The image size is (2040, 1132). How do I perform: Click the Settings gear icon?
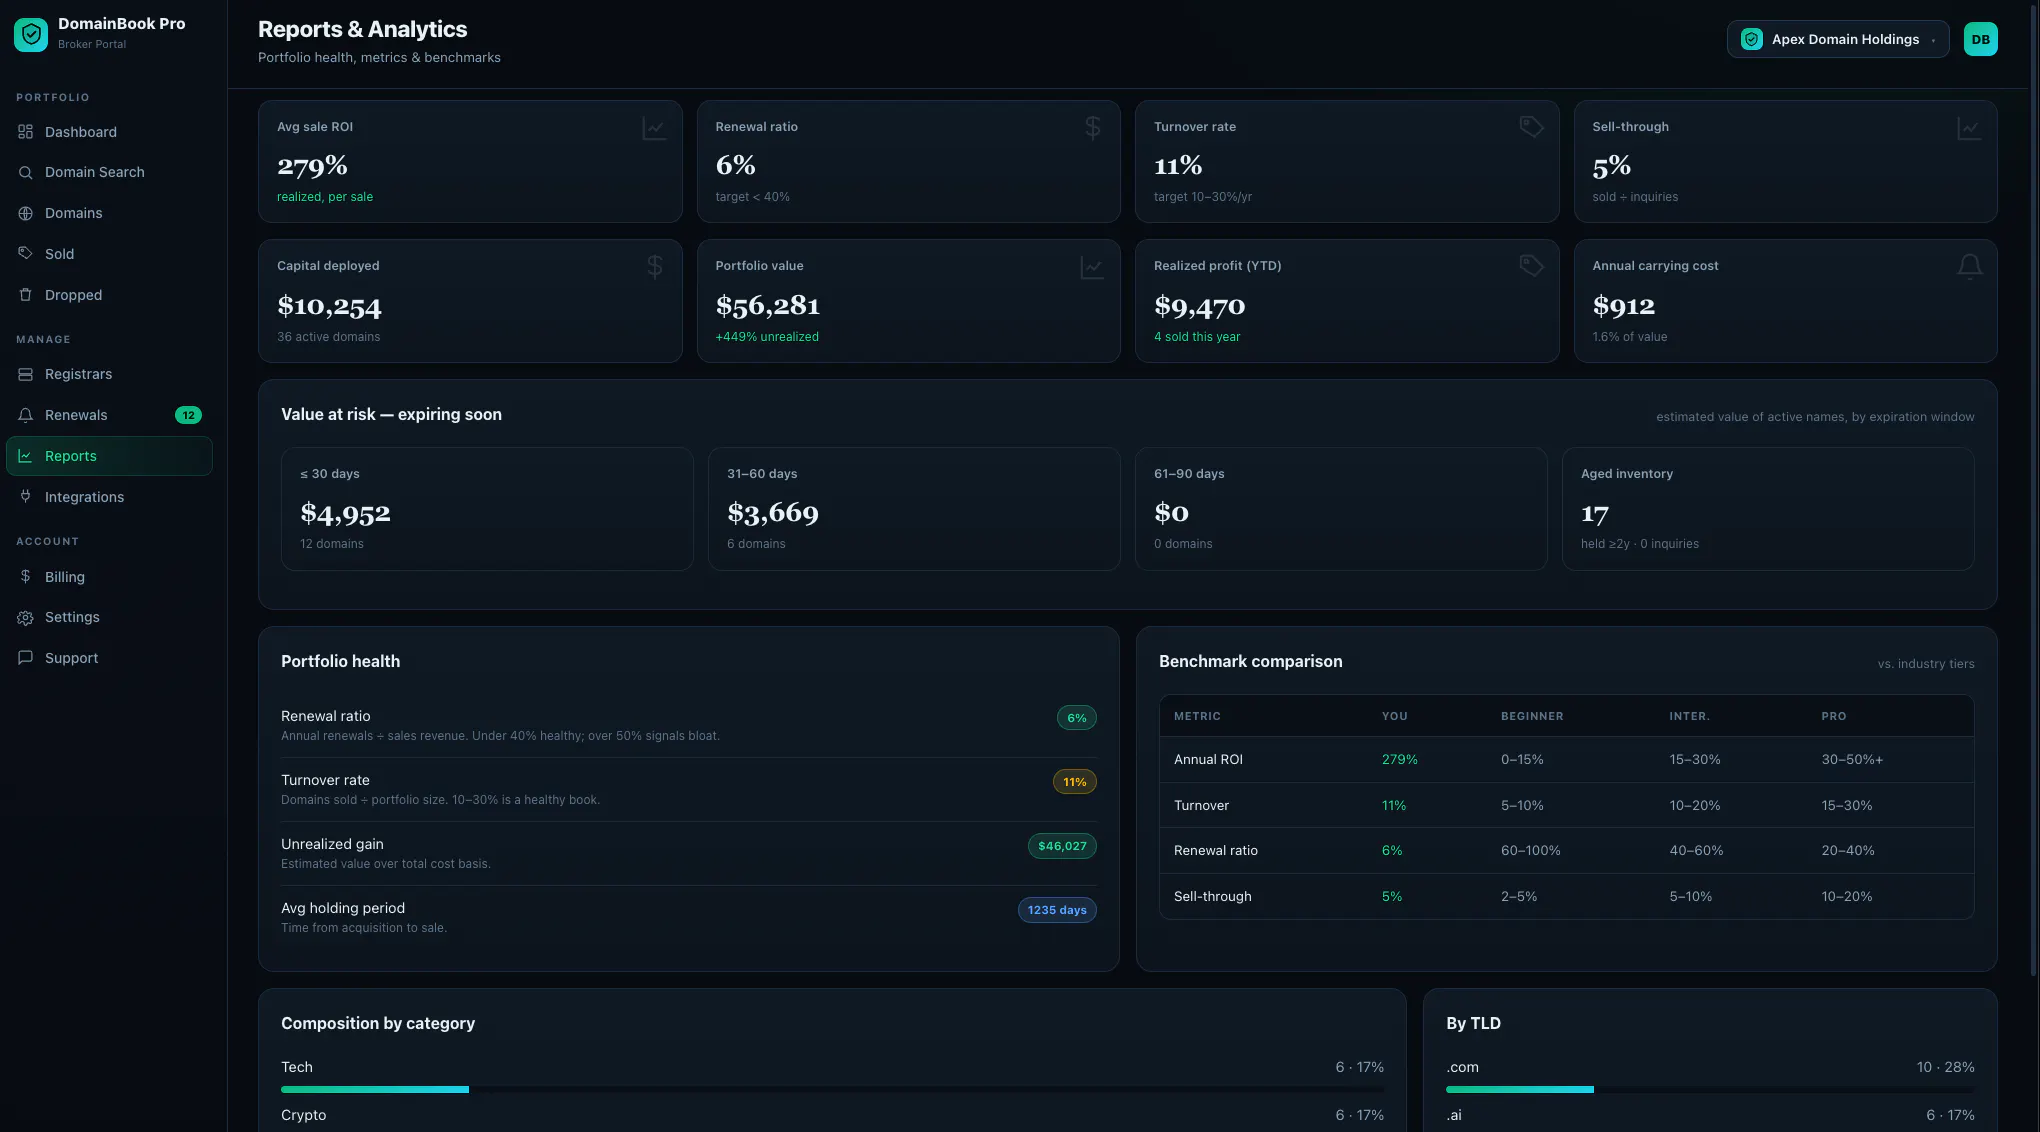coord(26,618)
